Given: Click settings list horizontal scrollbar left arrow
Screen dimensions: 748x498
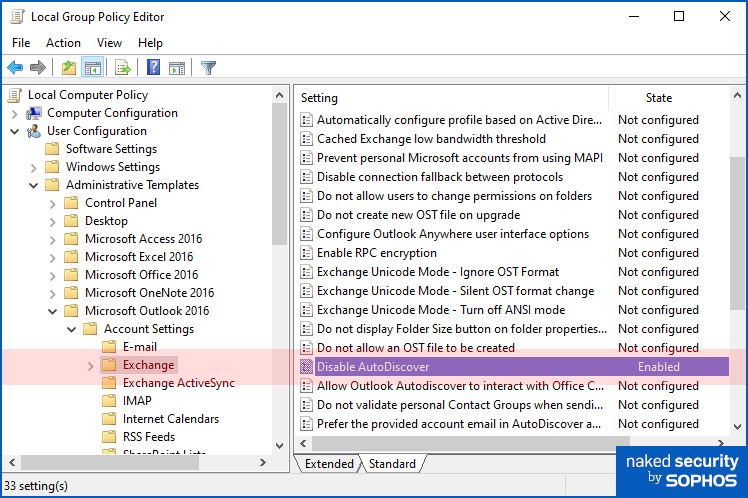Looking at the screenshot, I should click(303, 443).
